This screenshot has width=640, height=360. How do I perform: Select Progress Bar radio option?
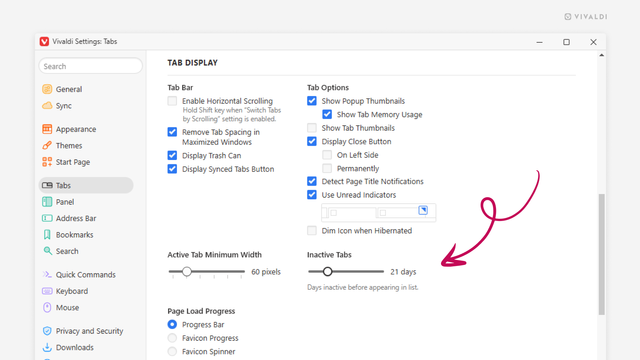tap(172, 324)
